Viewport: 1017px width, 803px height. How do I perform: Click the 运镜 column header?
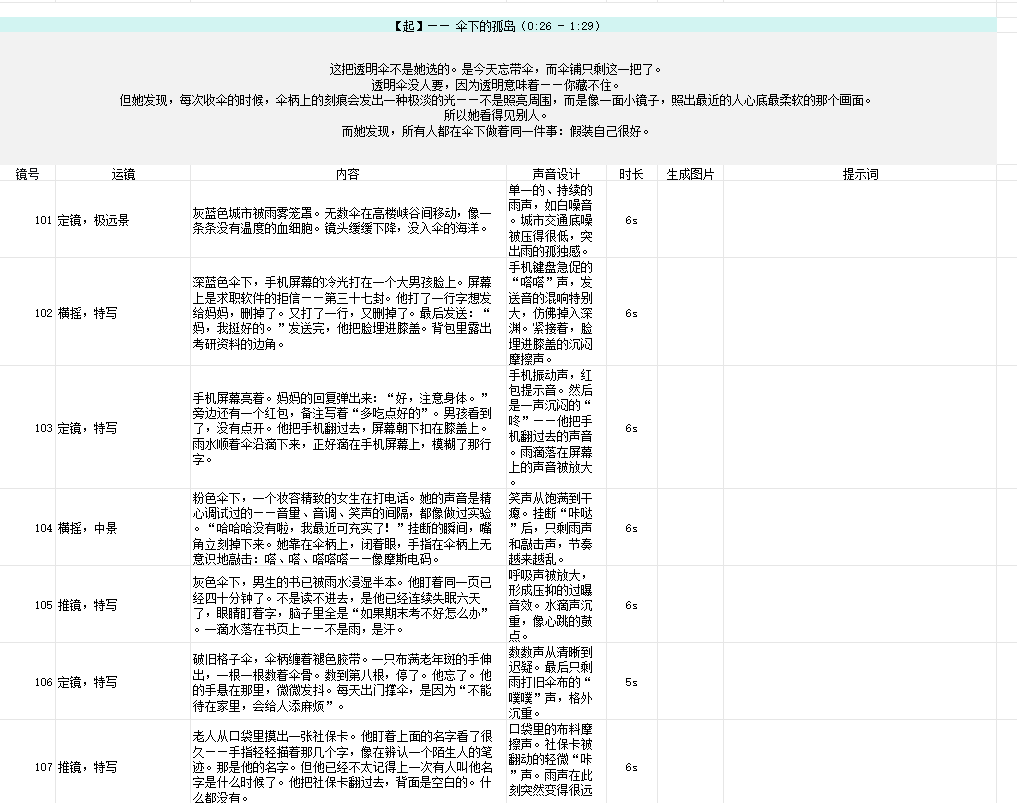[x=123, y=173]
